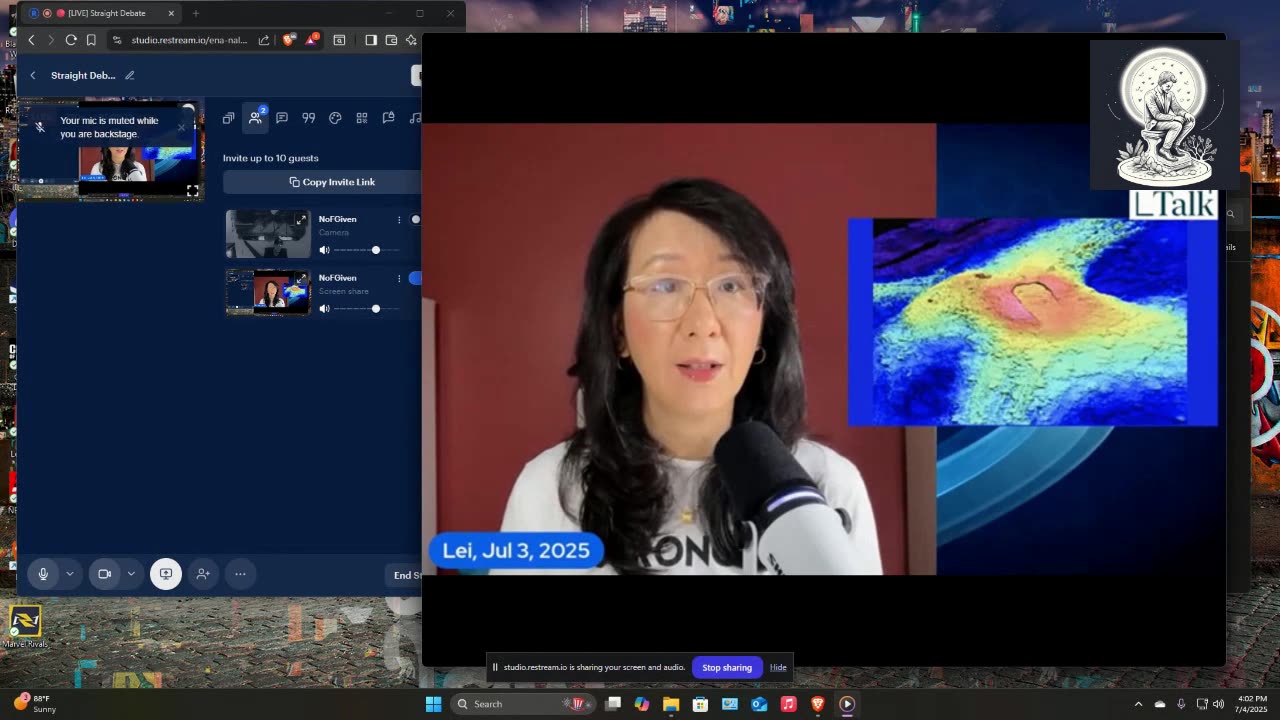The image size is (1280, 720).
Task: Open microphone device options chevron
Action: pyautogui.click(x=70, y=574)
